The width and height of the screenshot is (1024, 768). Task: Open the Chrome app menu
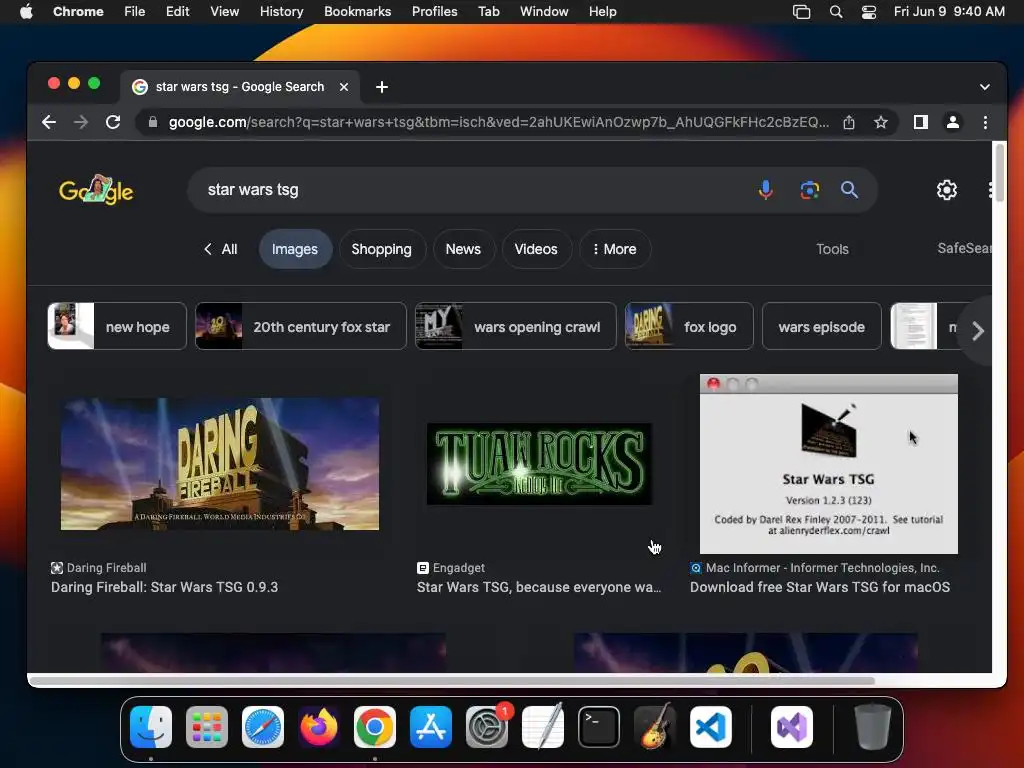(x=78, y=12)
